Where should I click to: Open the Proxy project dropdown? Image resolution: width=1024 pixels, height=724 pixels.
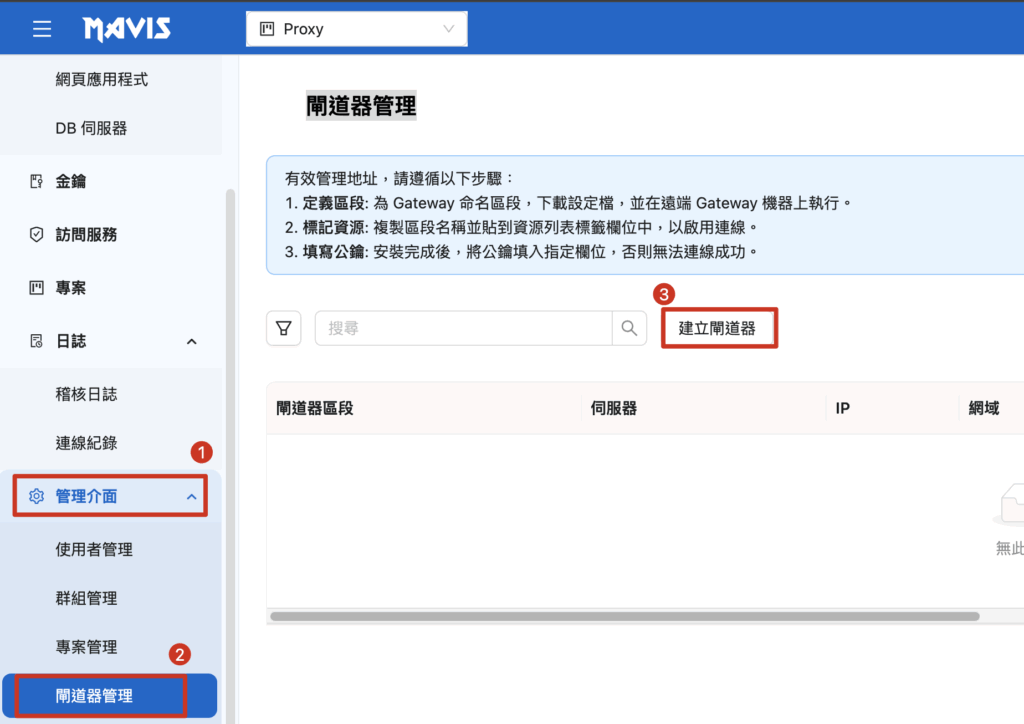pos(356,29)
